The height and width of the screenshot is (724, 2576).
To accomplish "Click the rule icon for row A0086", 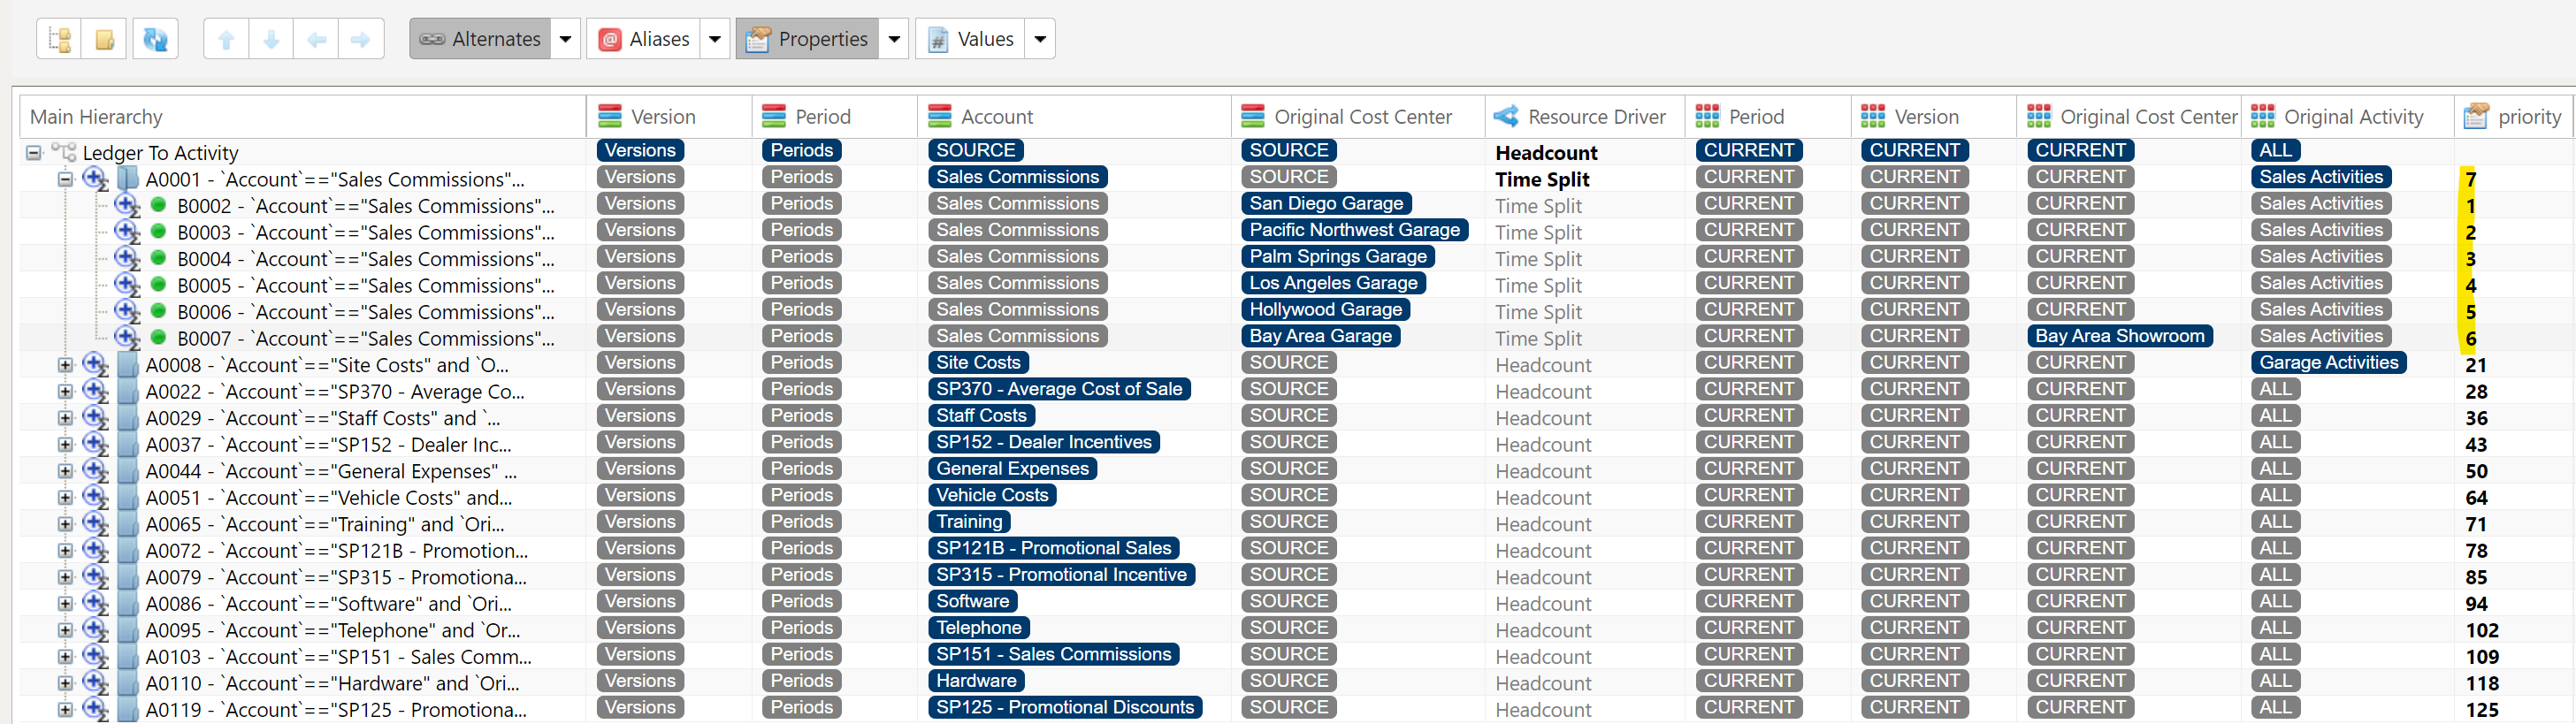I will [95, 603].
